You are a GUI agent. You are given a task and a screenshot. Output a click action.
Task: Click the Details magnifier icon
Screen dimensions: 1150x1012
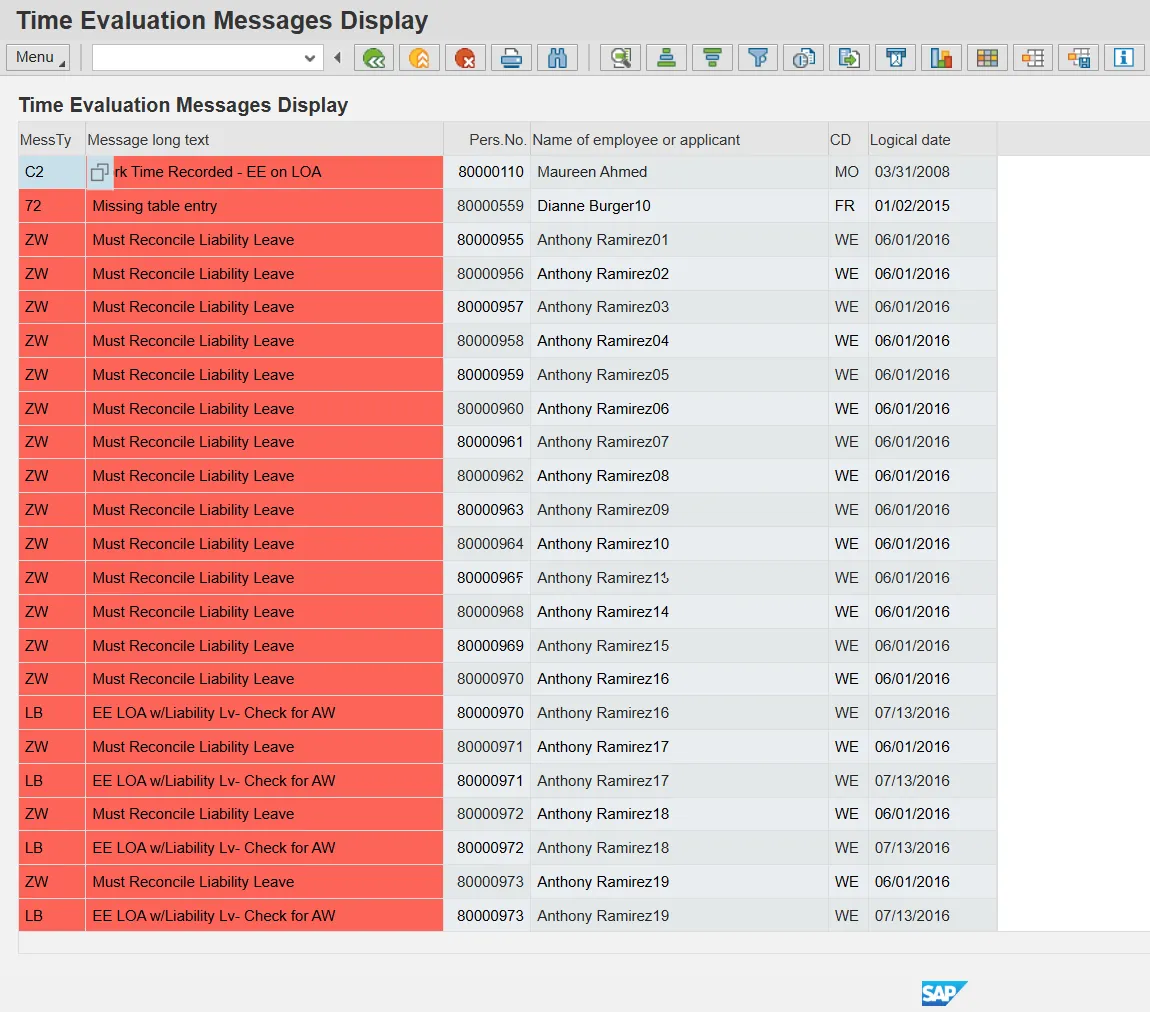point(620,57)
